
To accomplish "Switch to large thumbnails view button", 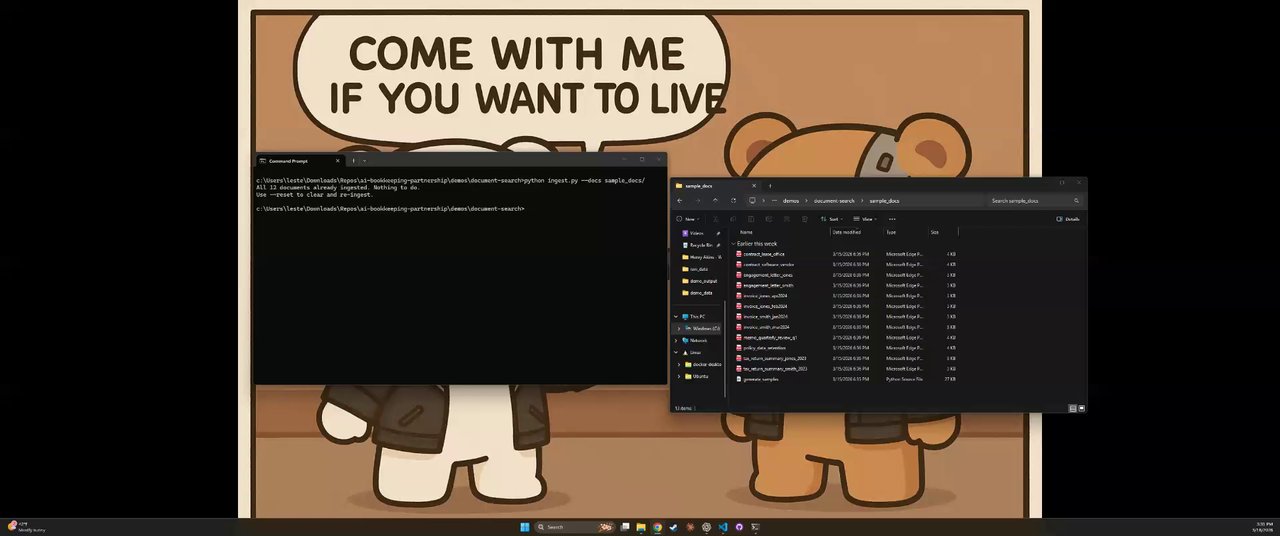I will coord(1081,408).
